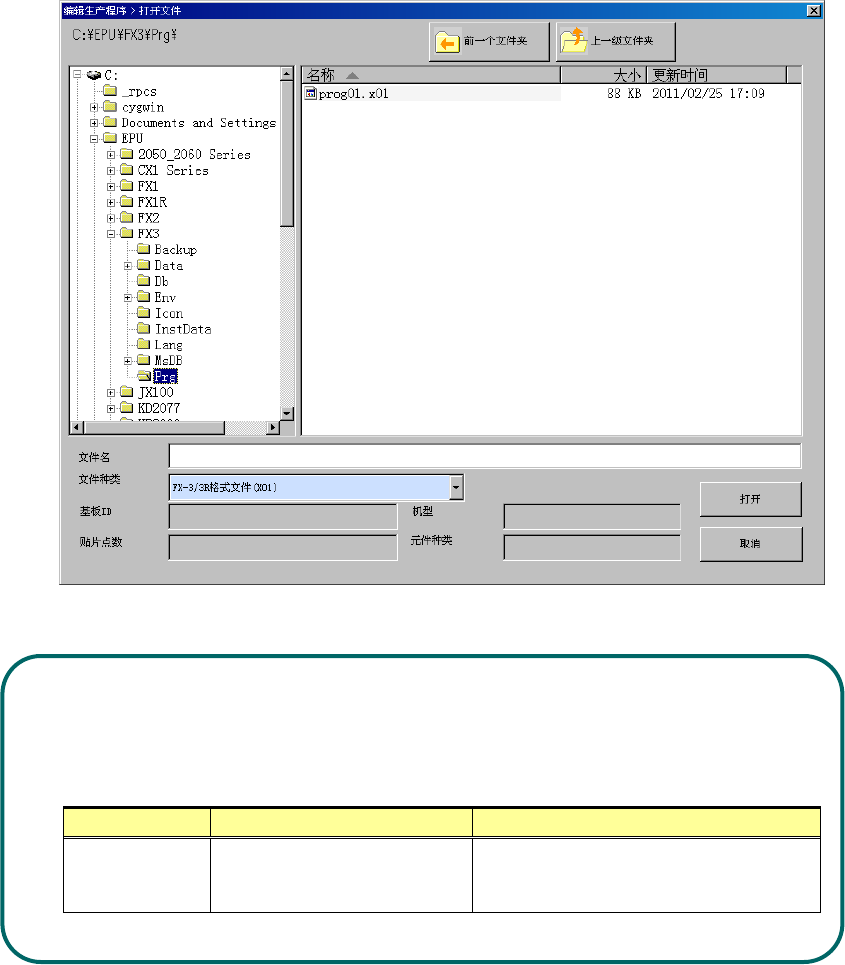The width and height of the screenshot is (845, 965).
Task: Expand the FX2 folder
Action: 111,218
